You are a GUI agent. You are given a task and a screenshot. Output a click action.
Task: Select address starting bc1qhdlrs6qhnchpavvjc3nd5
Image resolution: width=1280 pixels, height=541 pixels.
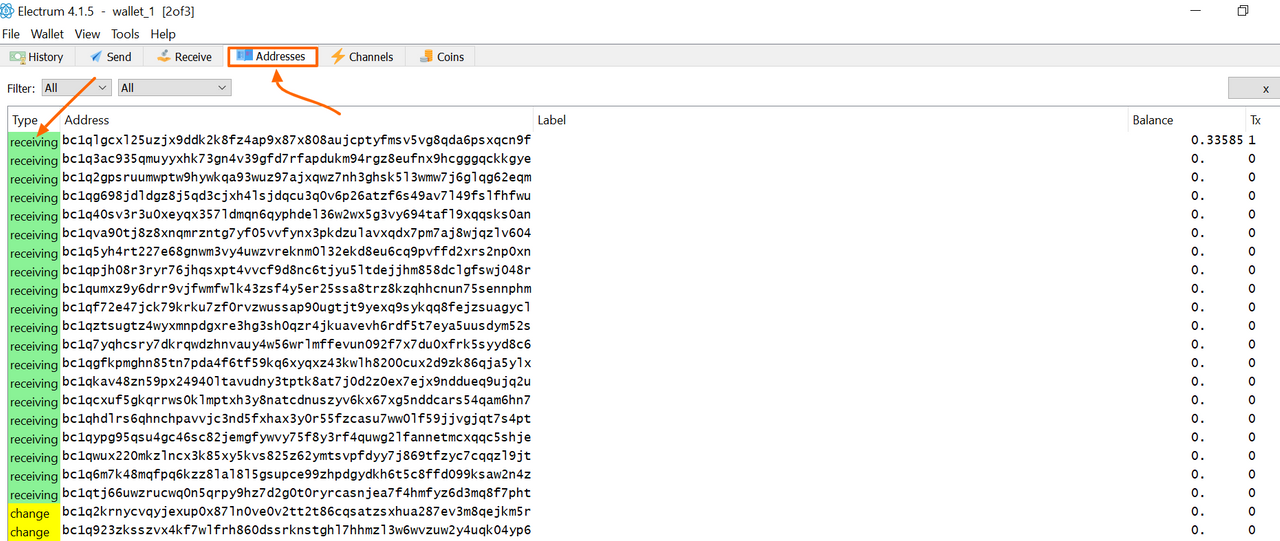[297, 420]
